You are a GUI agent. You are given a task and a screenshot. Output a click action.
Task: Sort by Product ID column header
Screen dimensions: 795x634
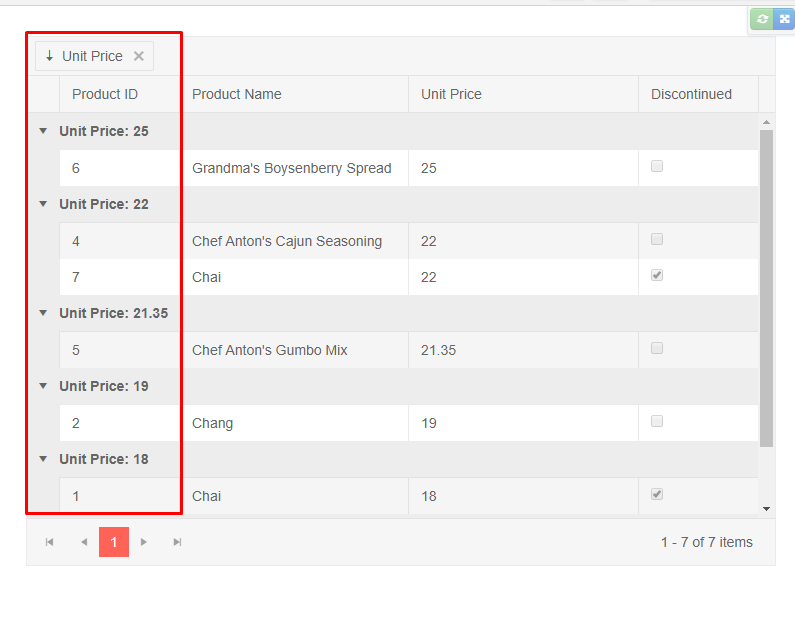[x=105, y=94]
